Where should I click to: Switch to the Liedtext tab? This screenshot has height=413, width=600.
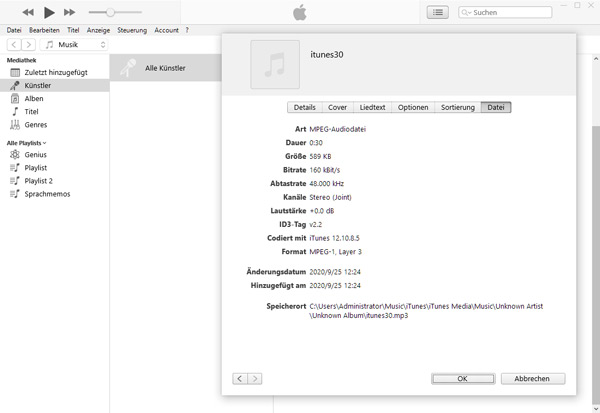(372, 108)
